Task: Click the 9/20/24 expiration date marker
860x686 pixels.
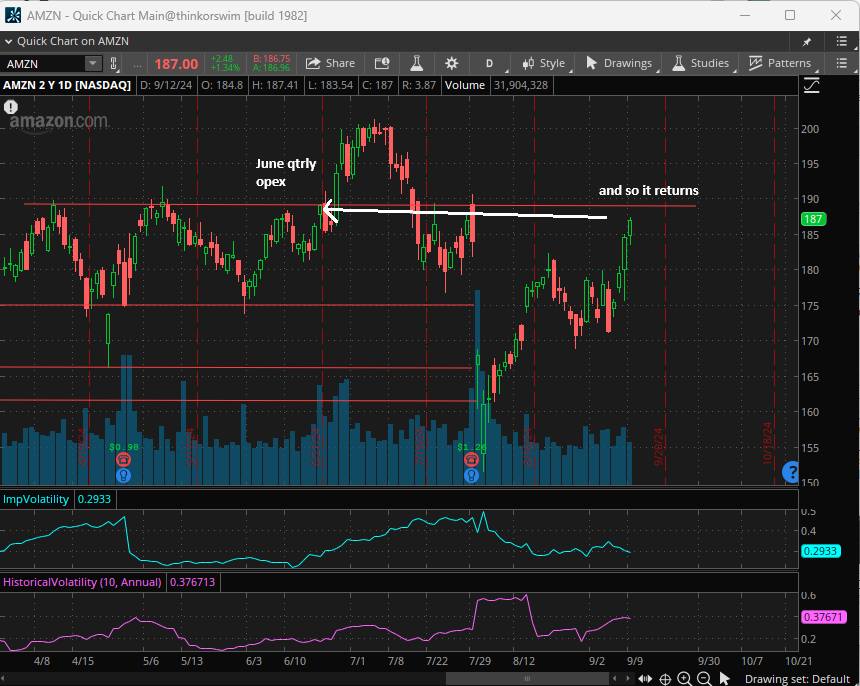Action: pos(659,447)
